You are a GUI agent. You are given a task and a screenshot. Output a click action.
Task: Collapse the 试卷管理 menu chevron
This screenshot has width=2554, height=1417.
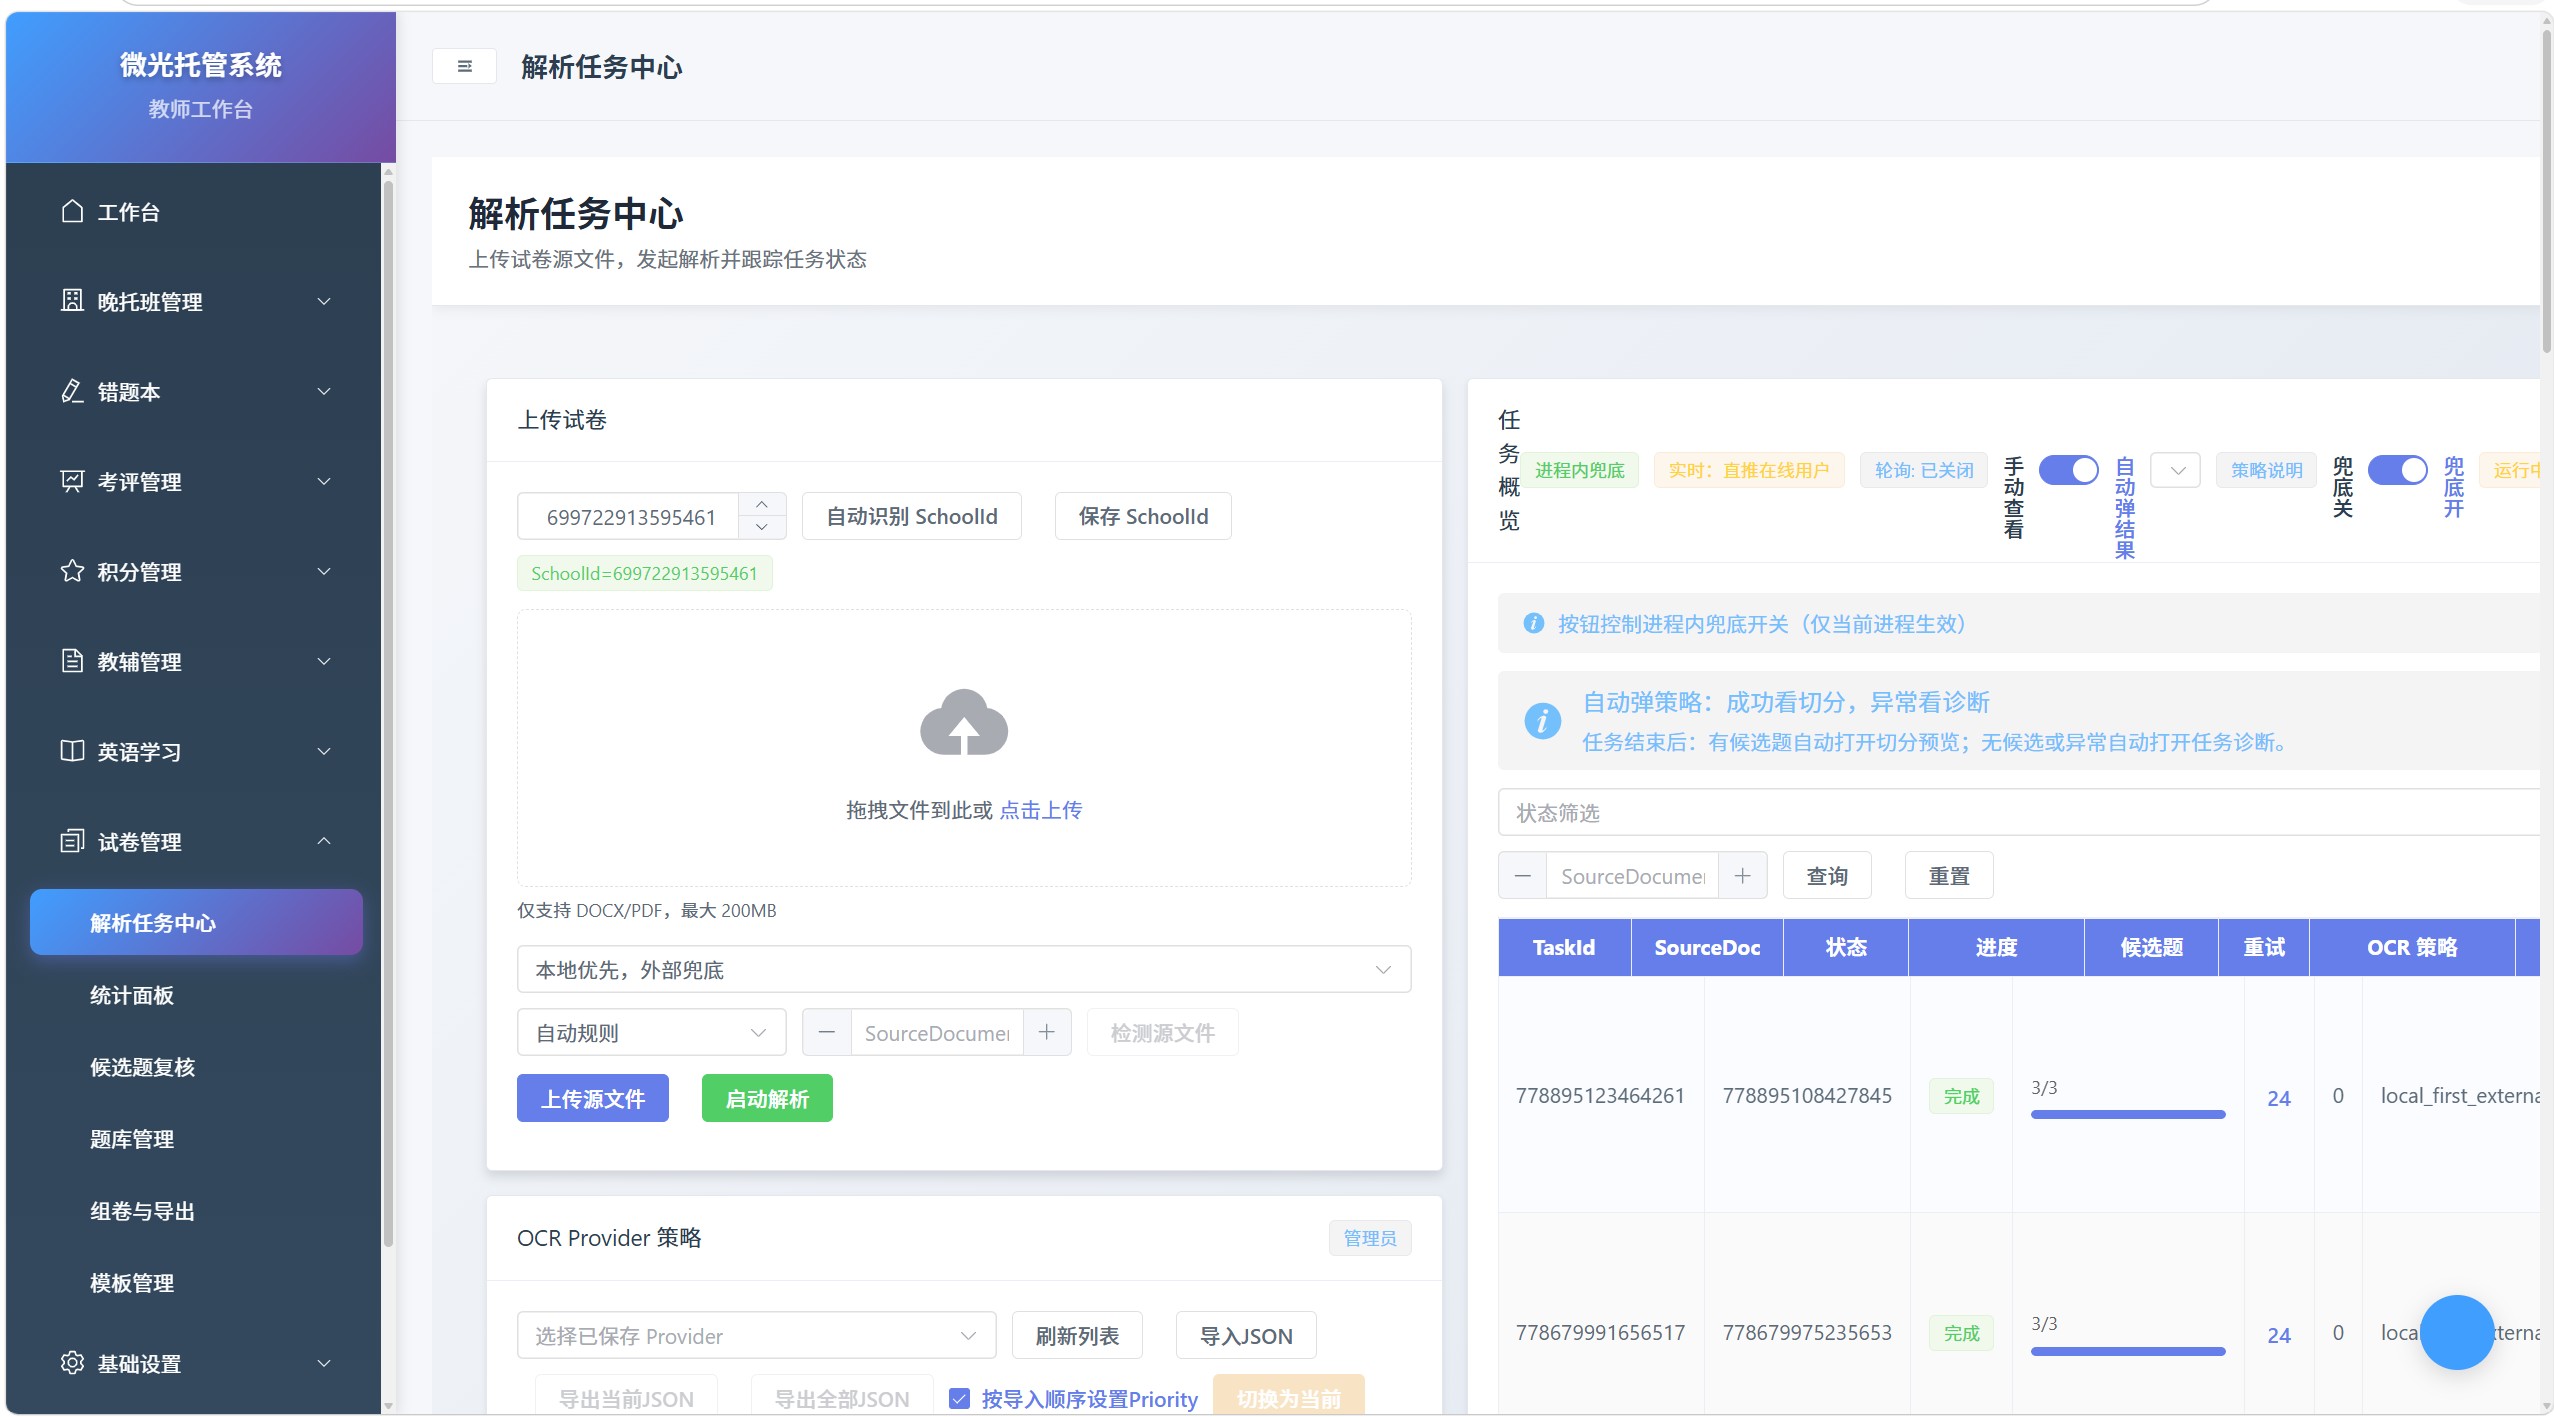(x=324, y=841)
